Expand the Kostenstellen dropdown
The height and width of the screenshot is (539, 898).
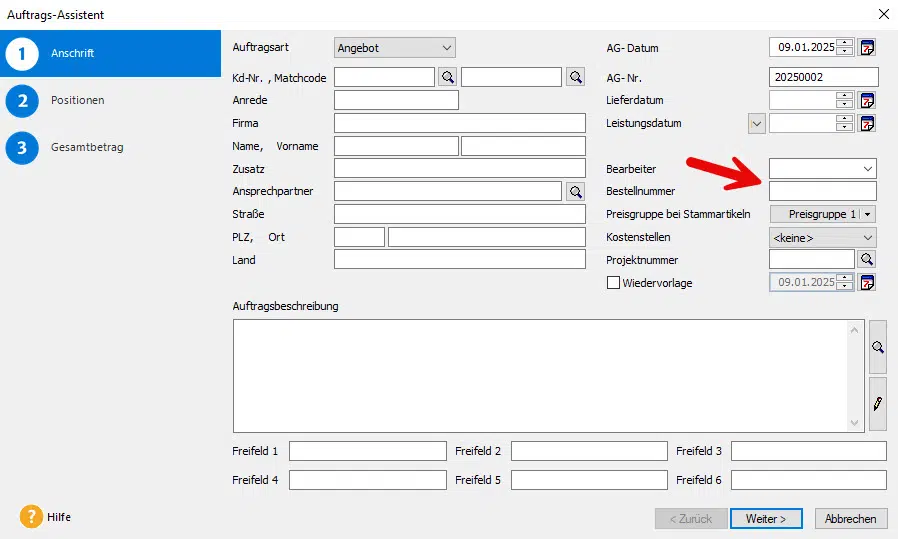click(867, 238)
